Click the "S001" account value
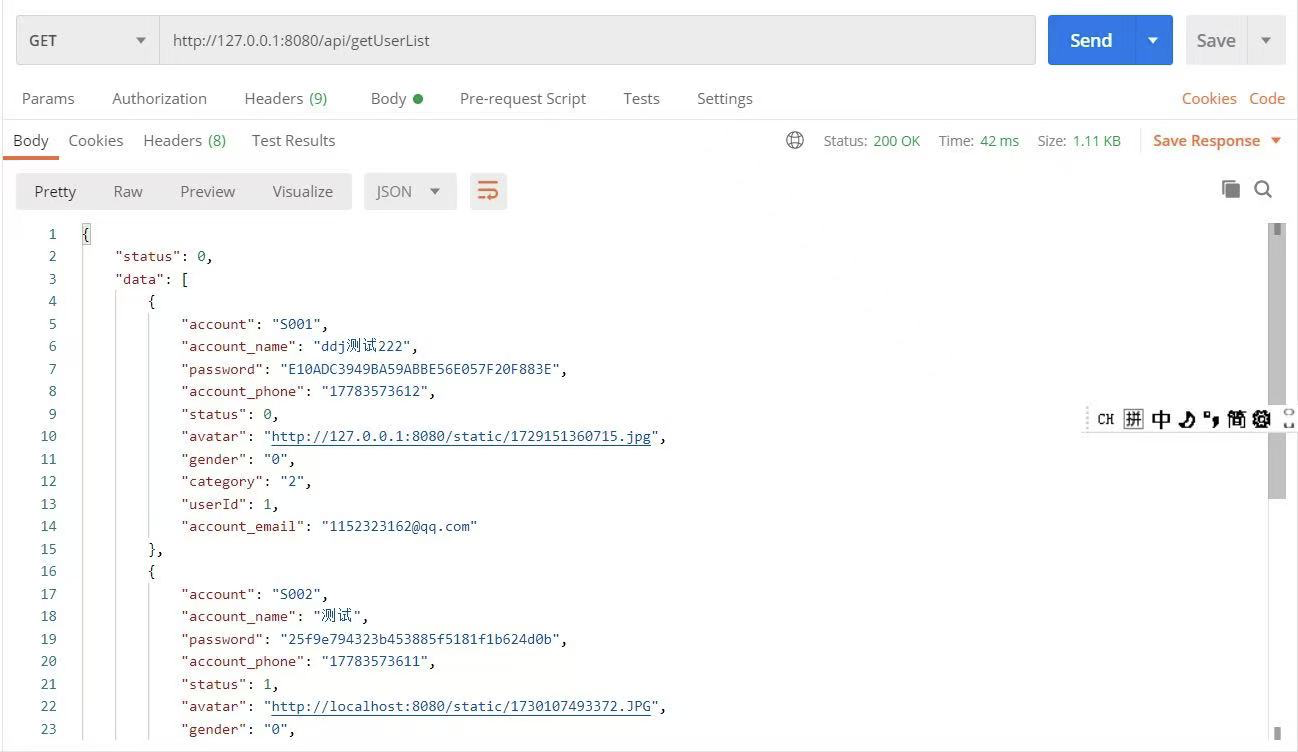Image resolution: width=1298 pixels, height=752 pixels. click(295, 324)
